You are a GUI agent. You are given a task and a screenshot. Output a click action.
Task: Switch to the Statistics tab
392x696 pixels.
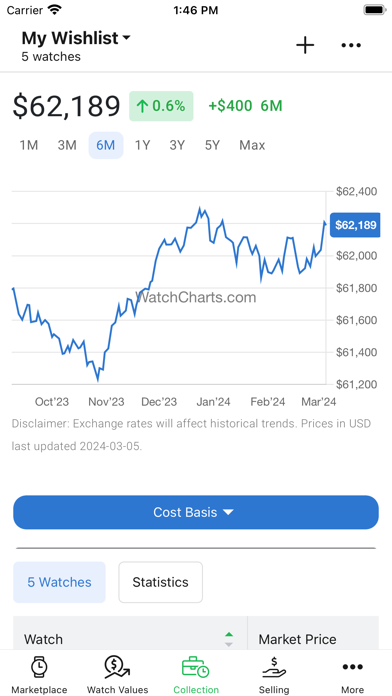[160, 582]
